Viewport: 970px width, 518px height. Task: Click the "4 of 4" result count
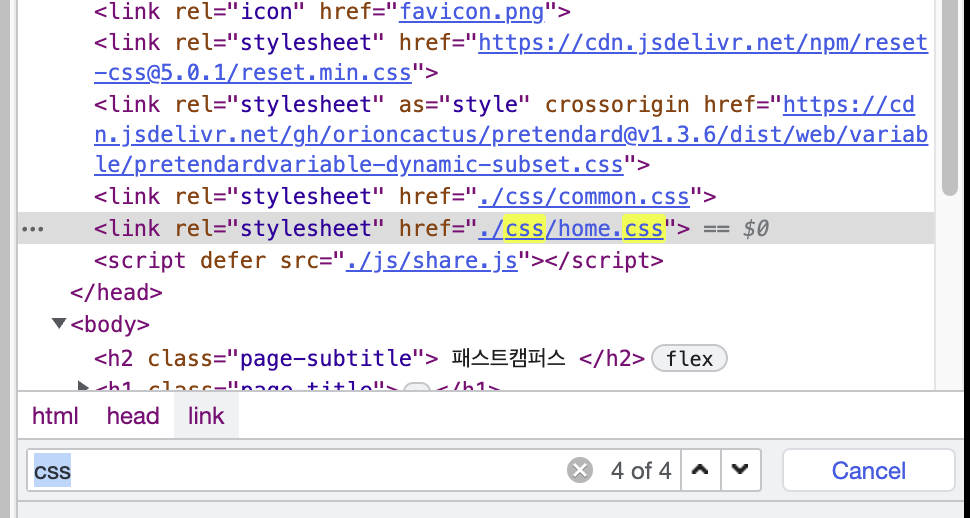click(641, 471)
